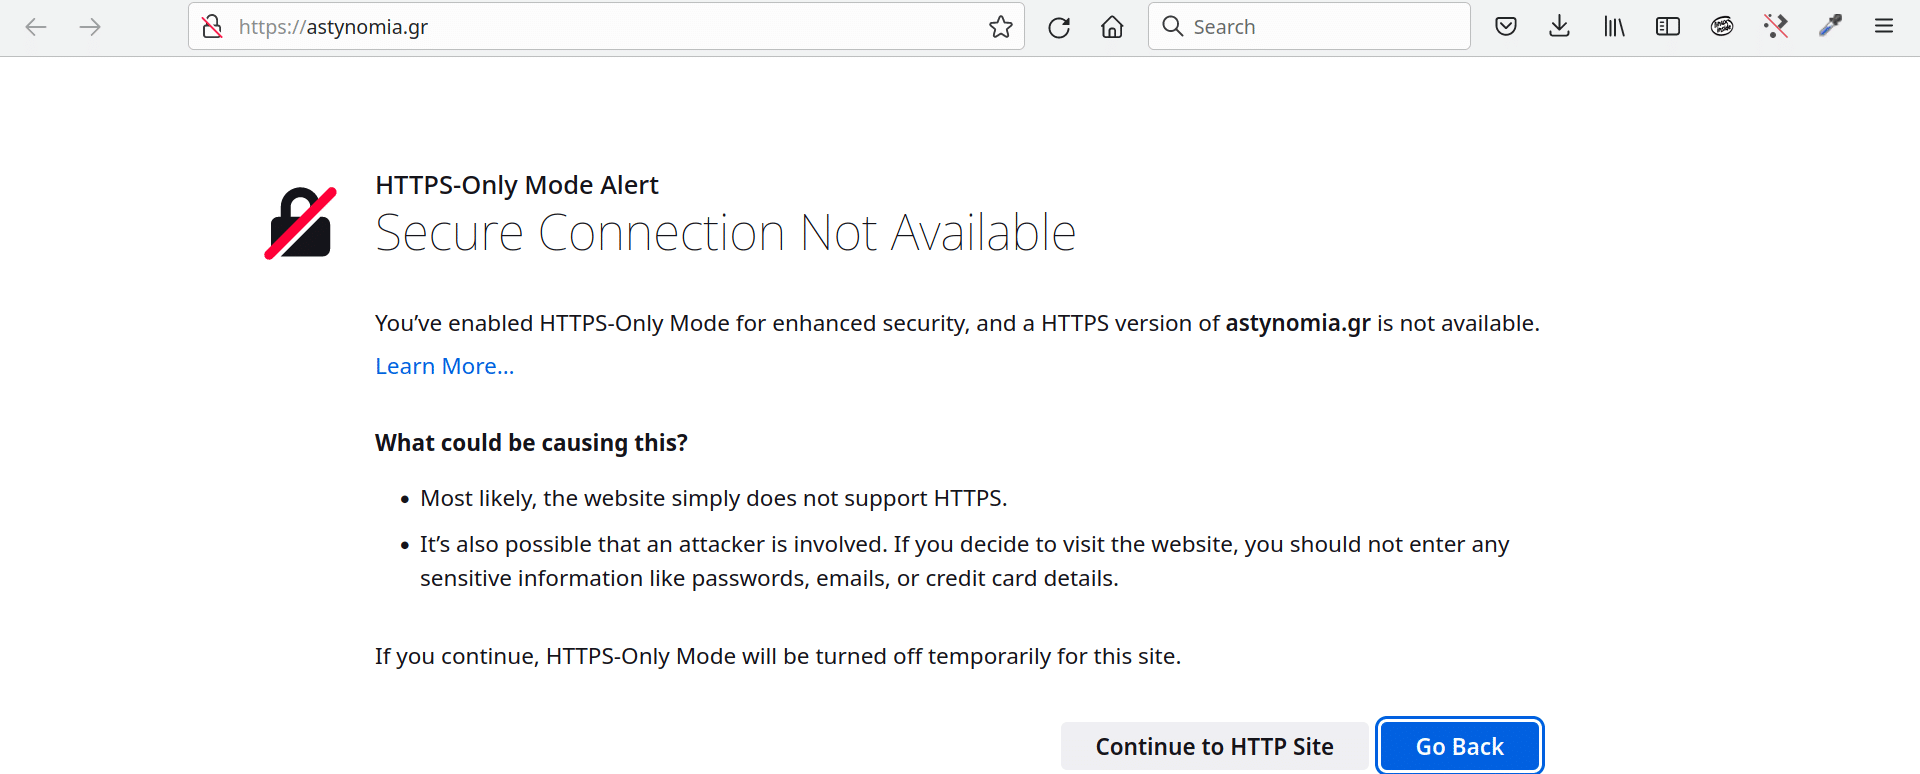Click Continue to HTTP Site button
Viewport: 1920px width, 774px height.
[x=1214, y=746]
